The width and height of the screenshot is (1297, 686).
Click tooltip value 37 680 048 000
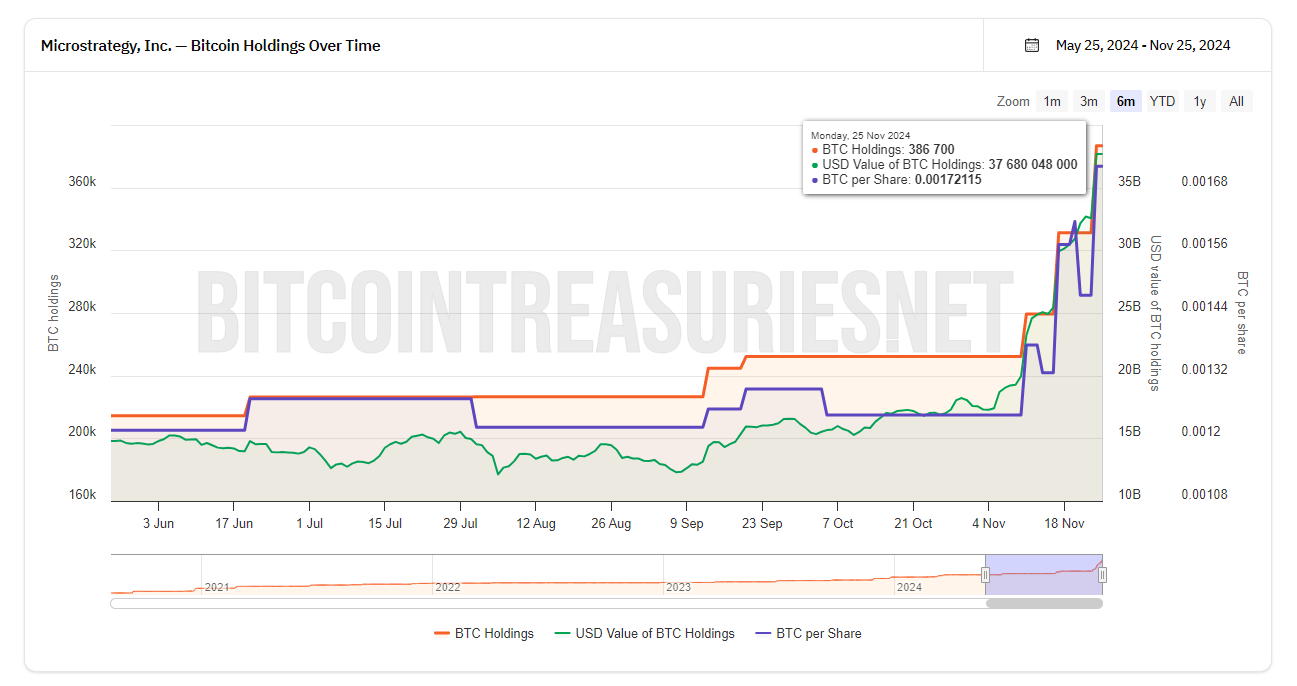pyautogui.click(x=1033, y=165)
